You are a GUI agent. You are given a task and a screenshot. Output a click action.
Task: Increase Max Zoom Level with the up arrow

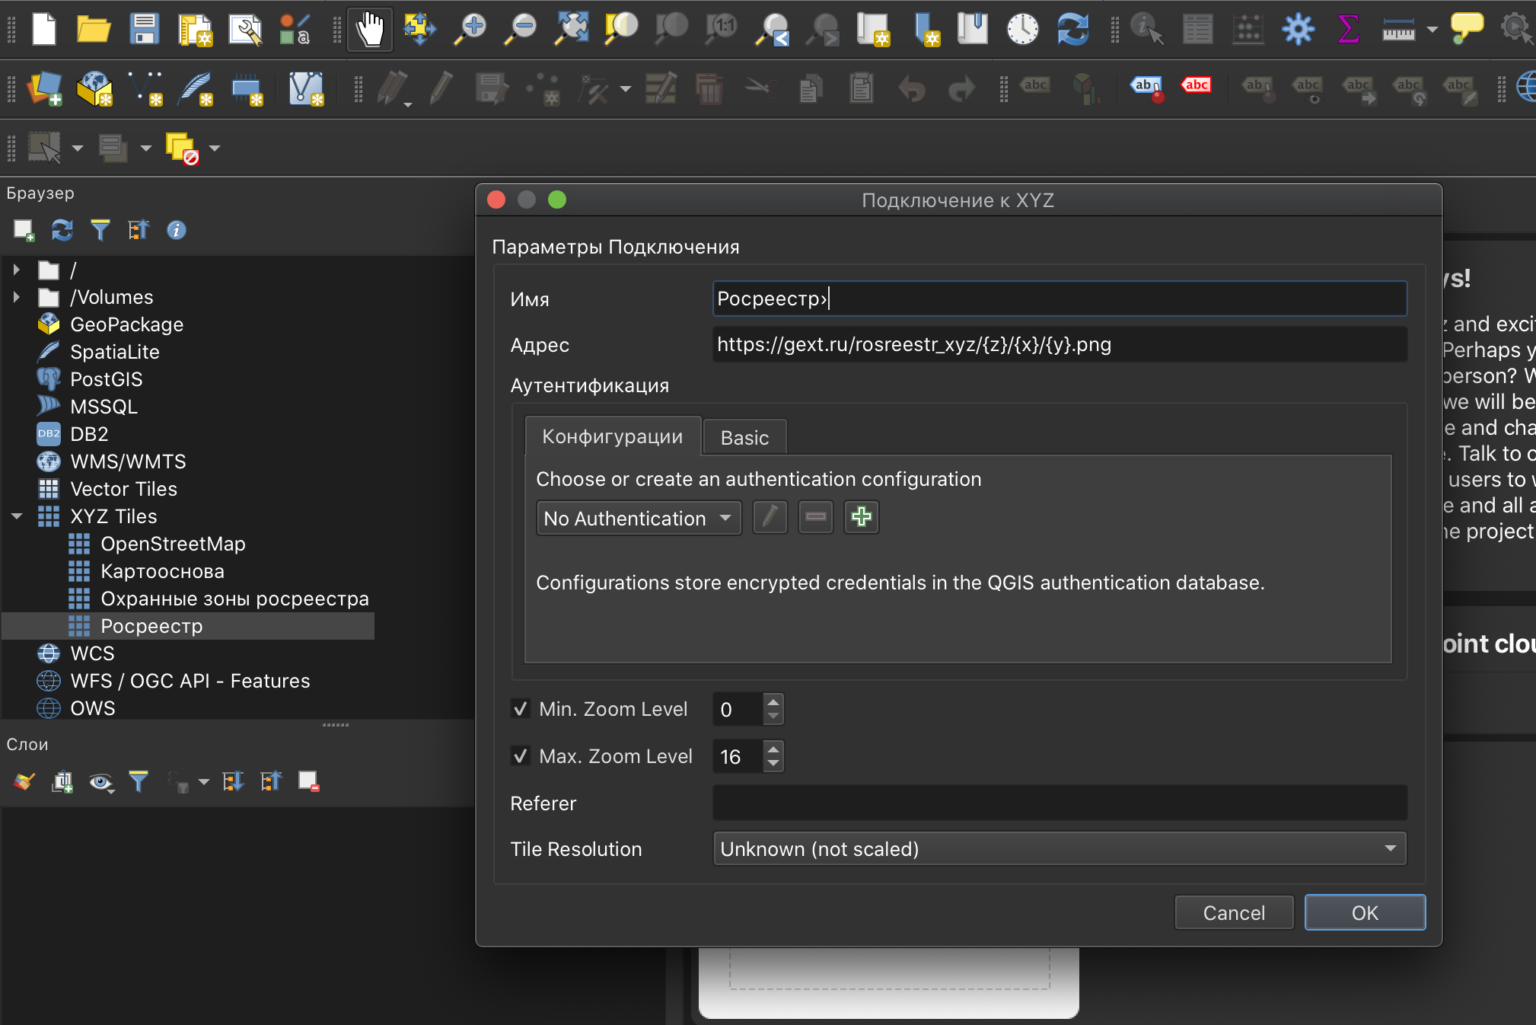click(x=773, y=750)
